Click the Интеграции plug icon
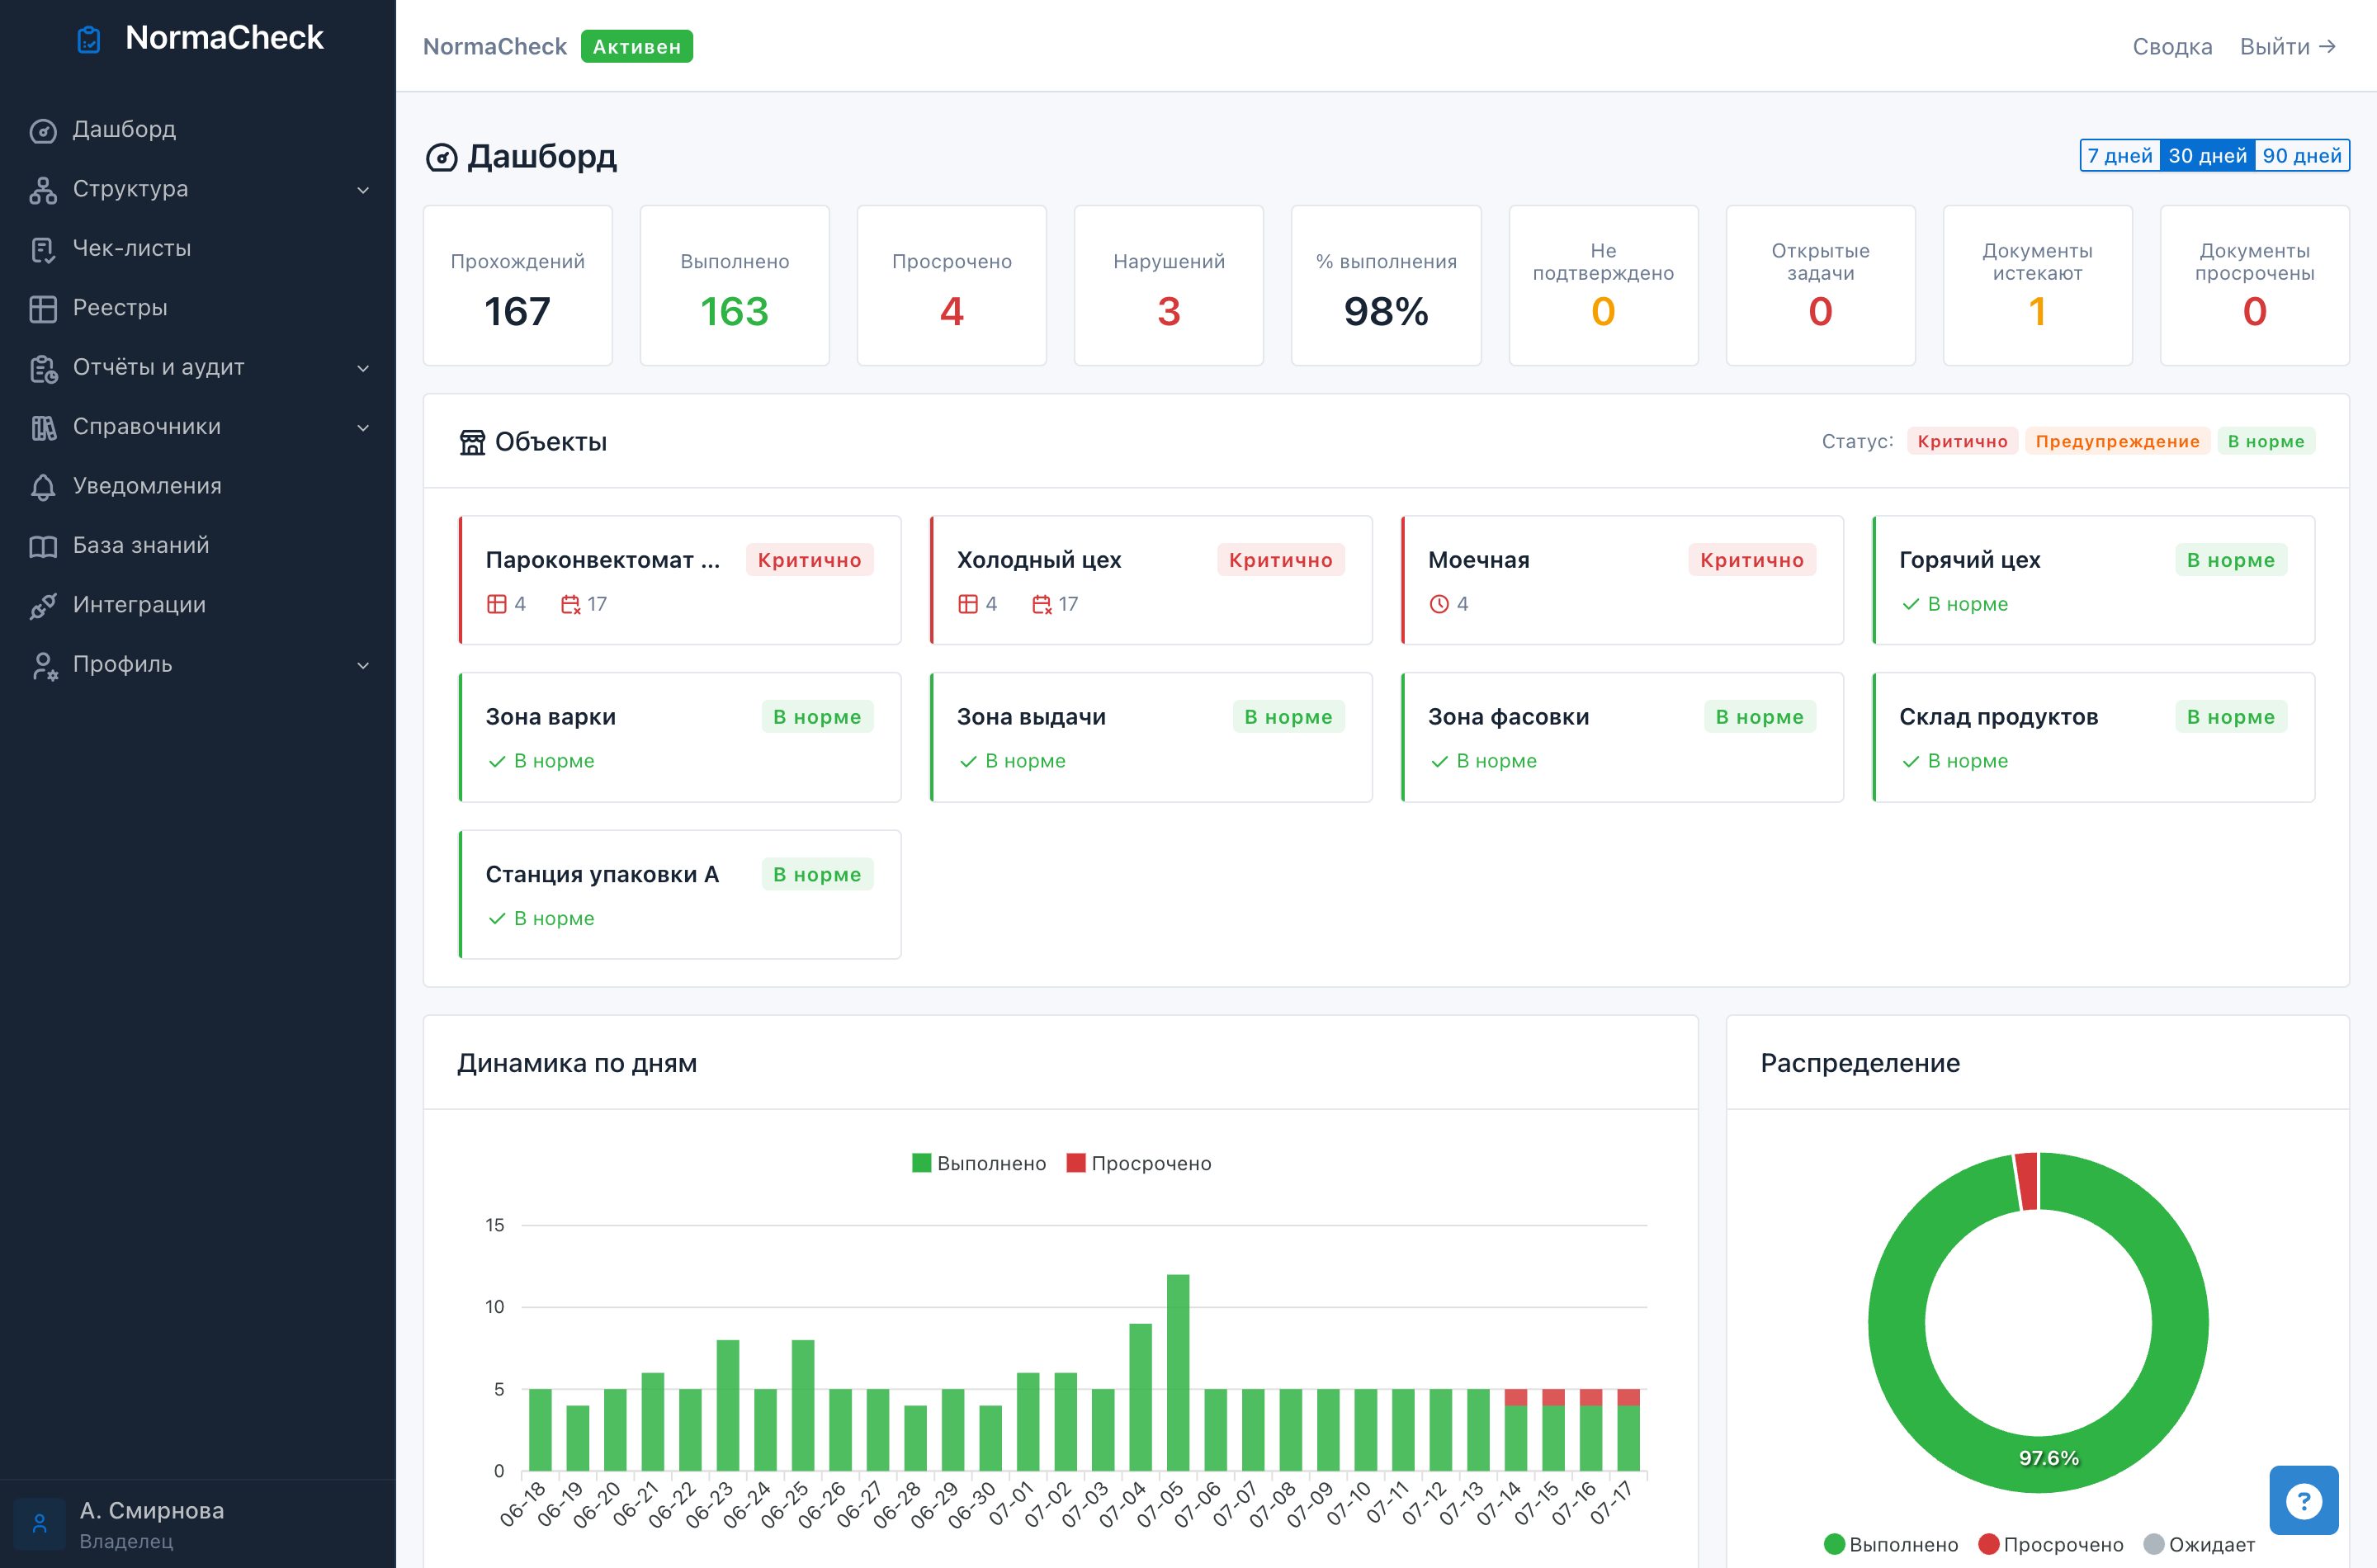 (x=43, y=606)
